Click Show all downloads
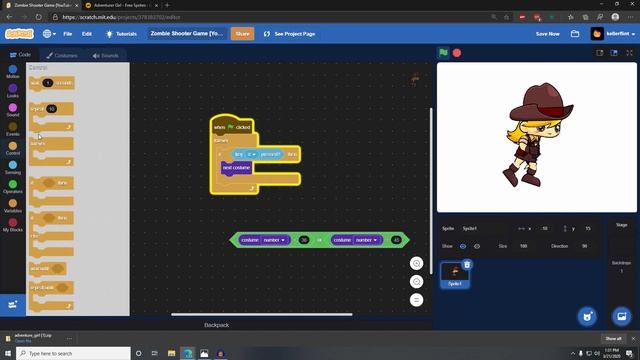The image size is (640, 360). (x=613, y=339)
